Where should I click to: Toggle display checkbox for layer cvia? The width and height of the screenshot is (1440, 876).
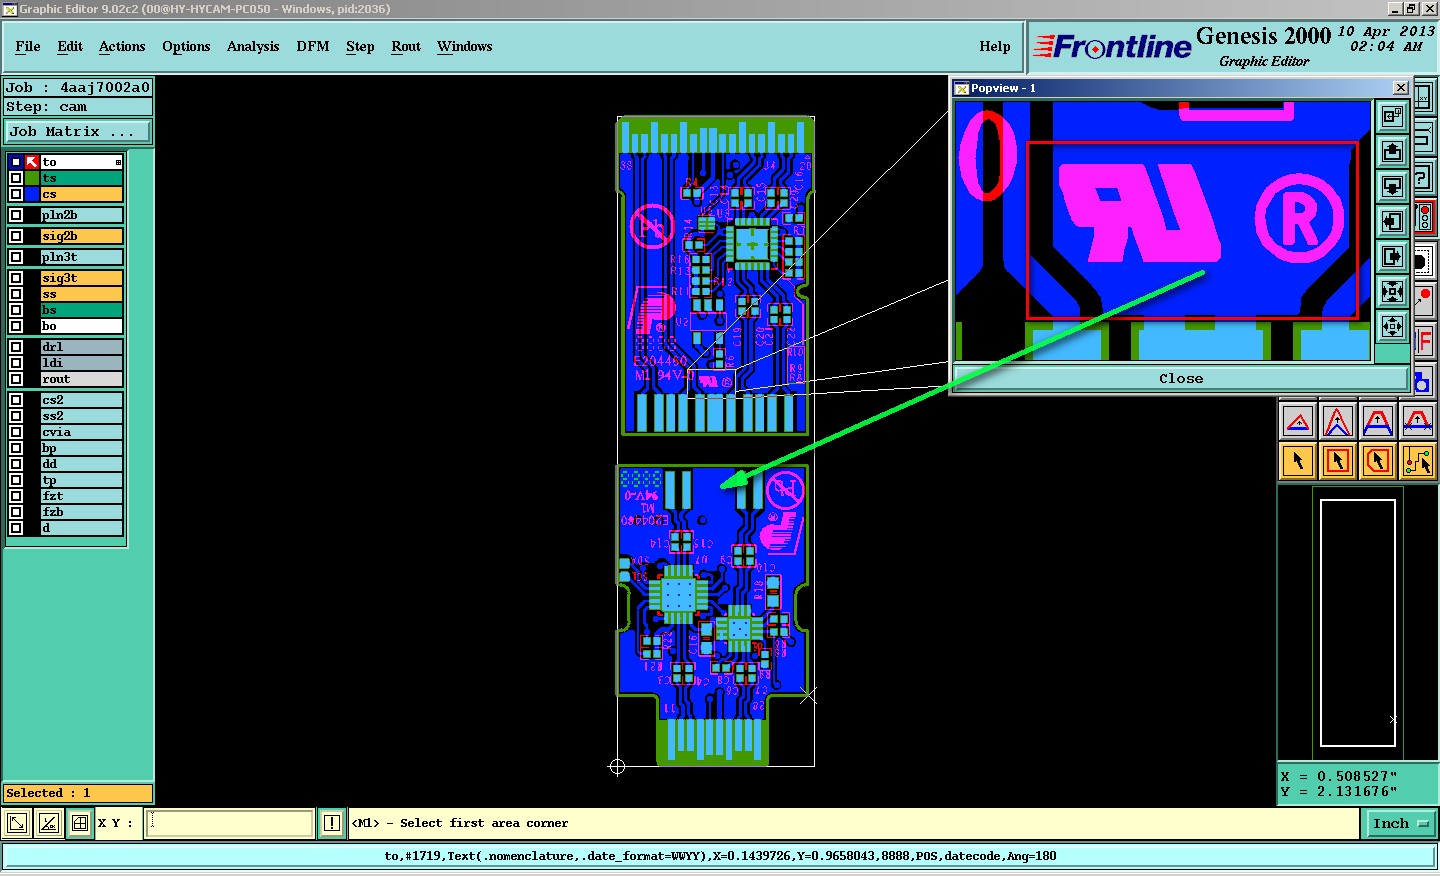(x=16, y=432)
